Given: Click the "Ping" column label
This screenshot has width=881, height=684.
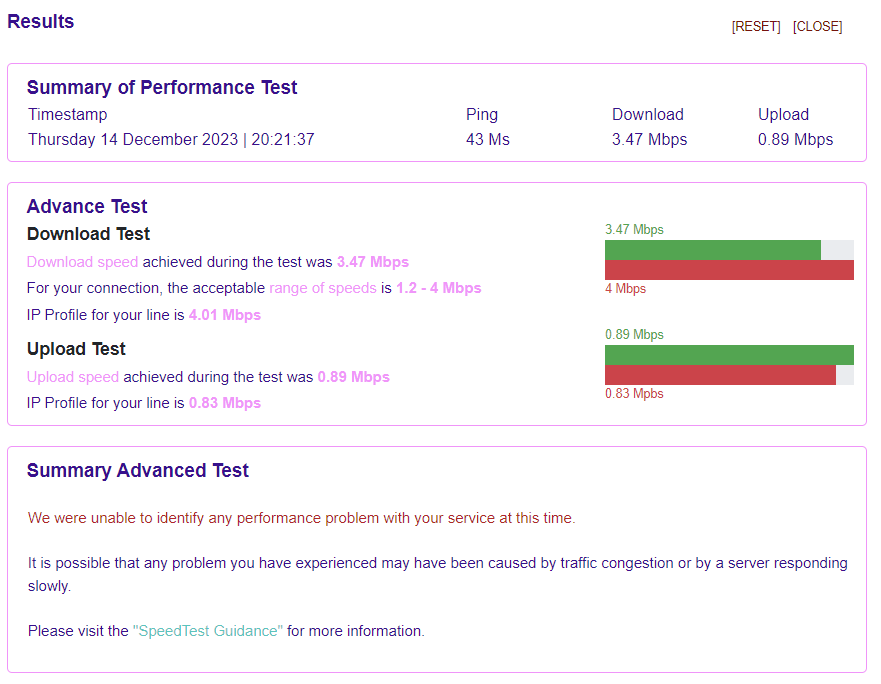Looking at the screenshot, I should [482, 115].
